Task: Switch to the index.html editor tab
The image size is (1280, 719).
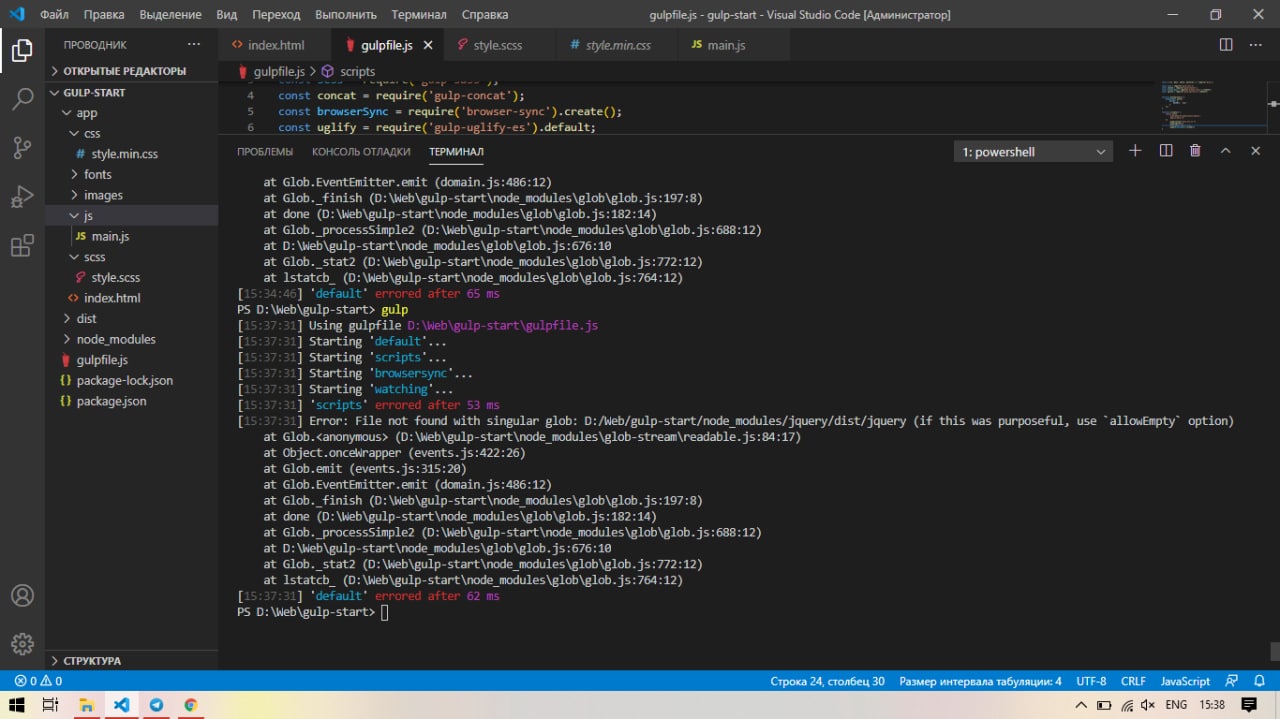Action: coord(276,46)
